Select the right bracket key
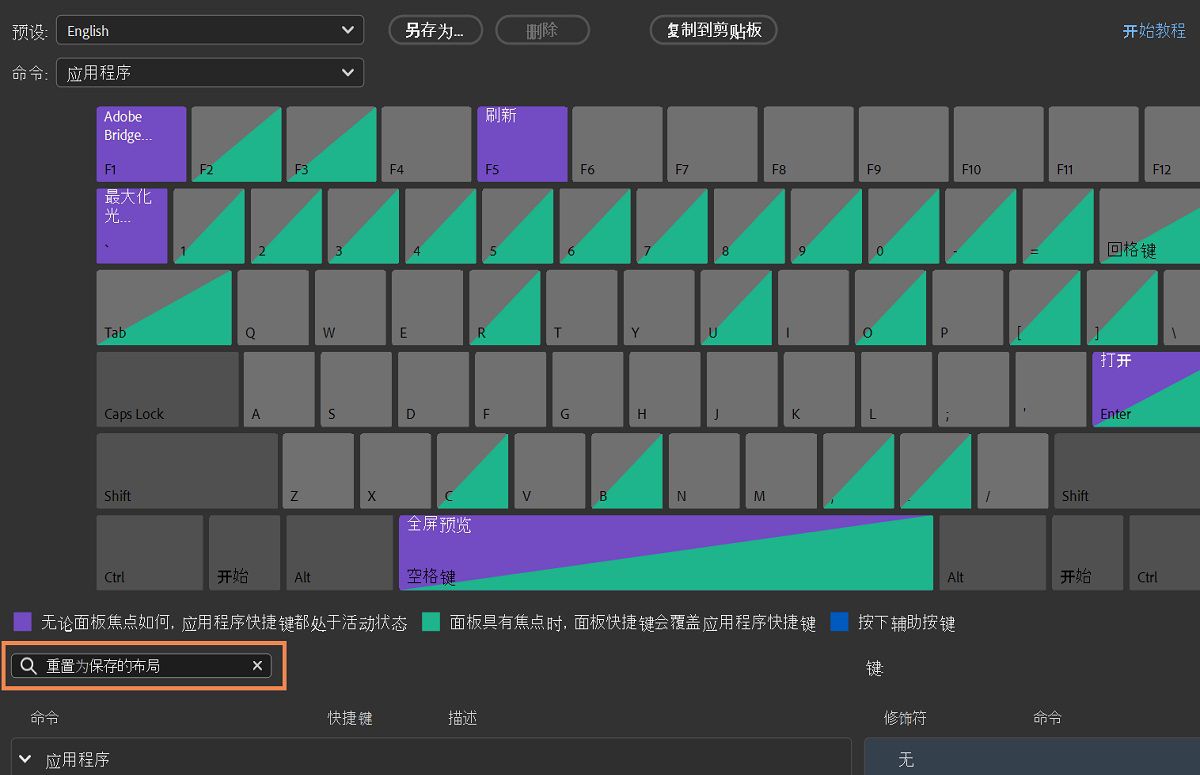 point(1122,308)
